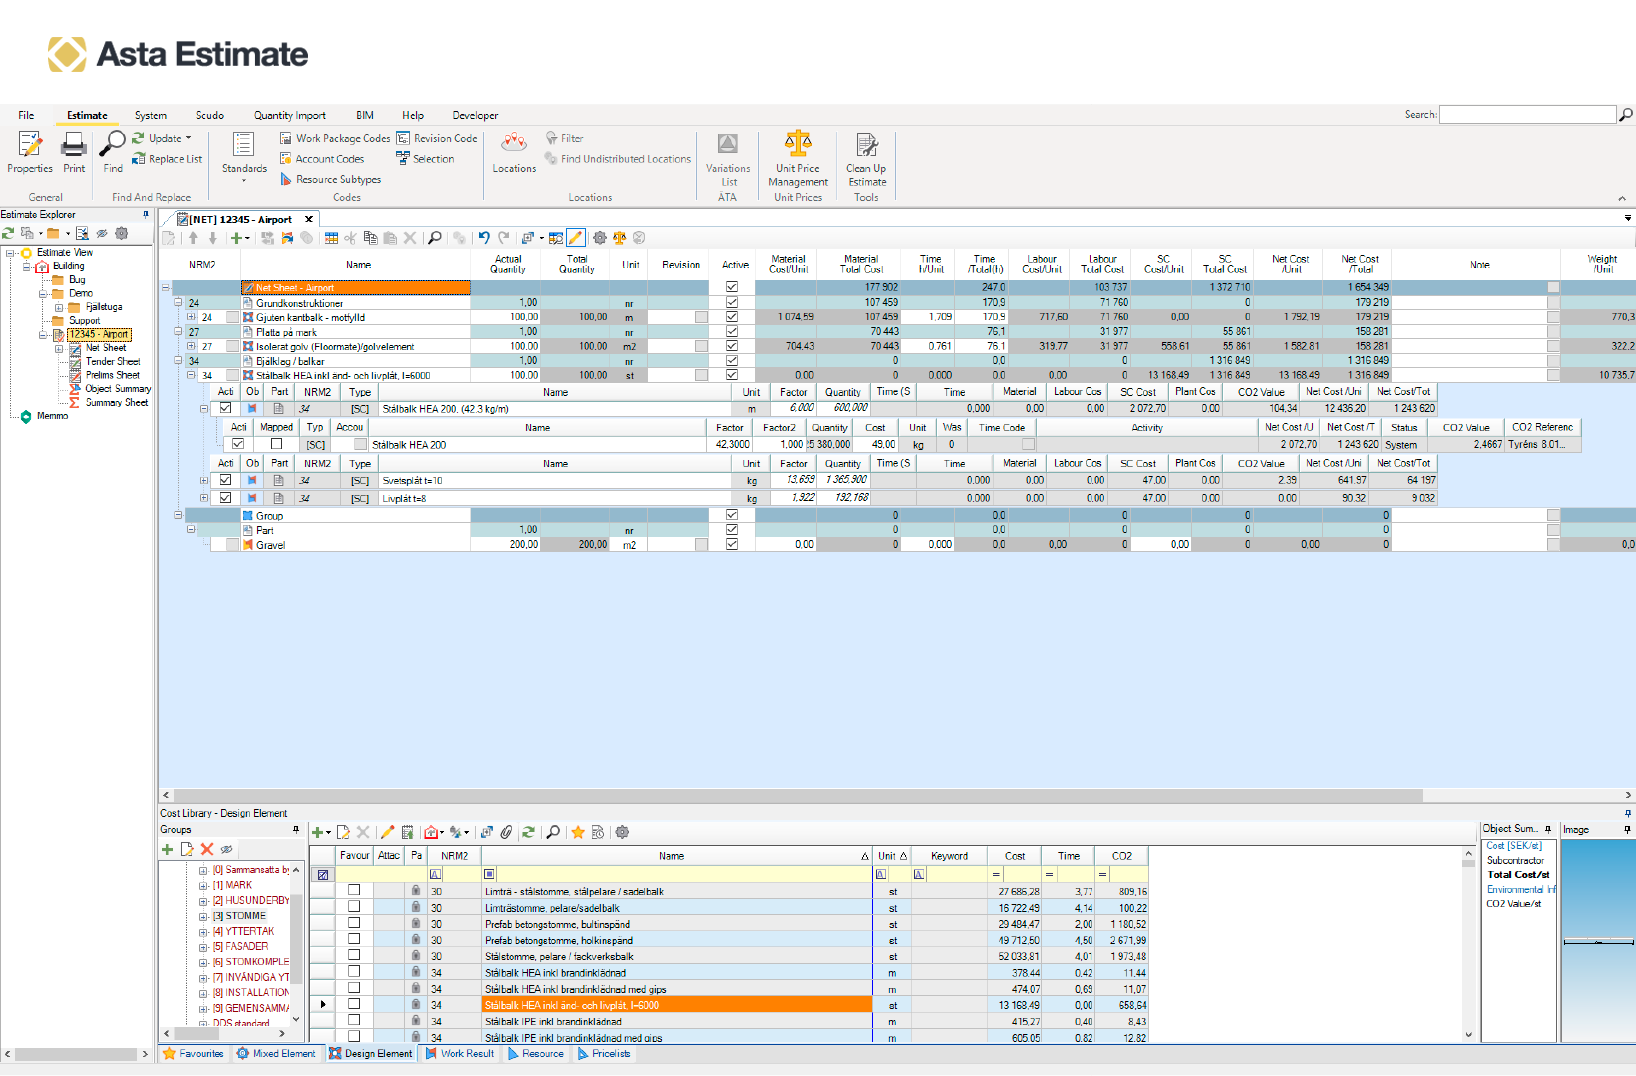Open the Update dropdown arrow

(x=188, y=139)
